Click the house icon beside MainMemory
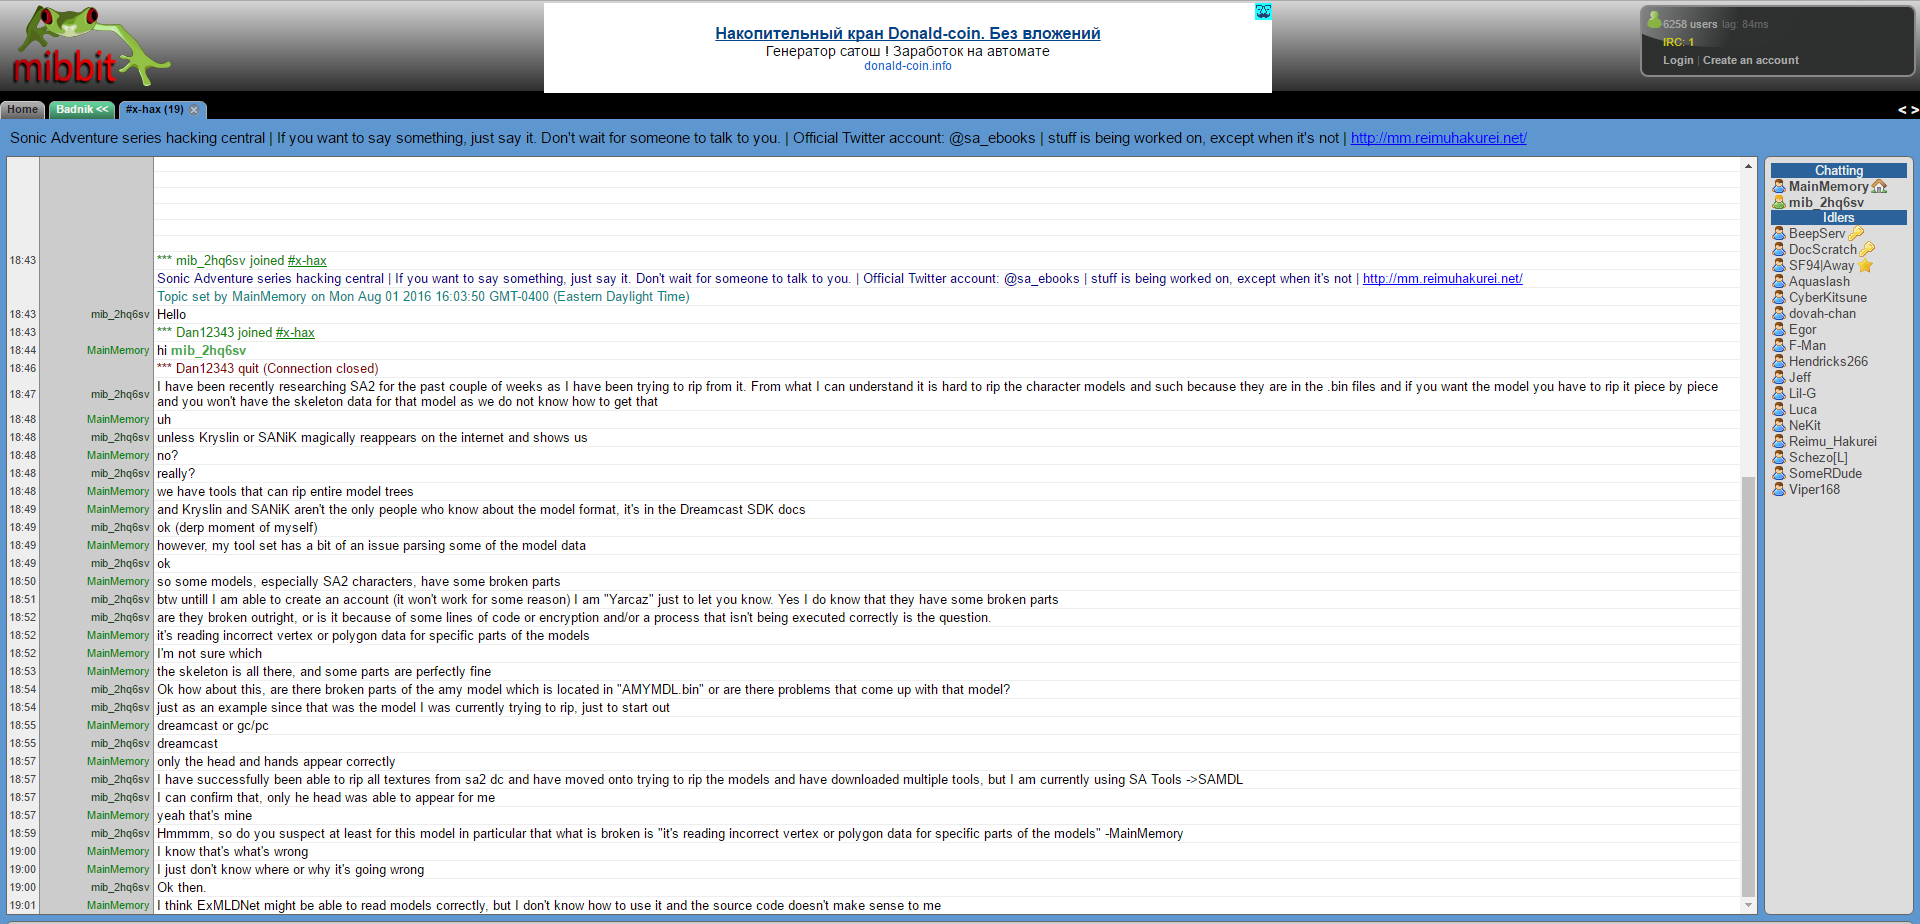Viewport: 1920px width, 924px height. click(x=1879, y=186)
